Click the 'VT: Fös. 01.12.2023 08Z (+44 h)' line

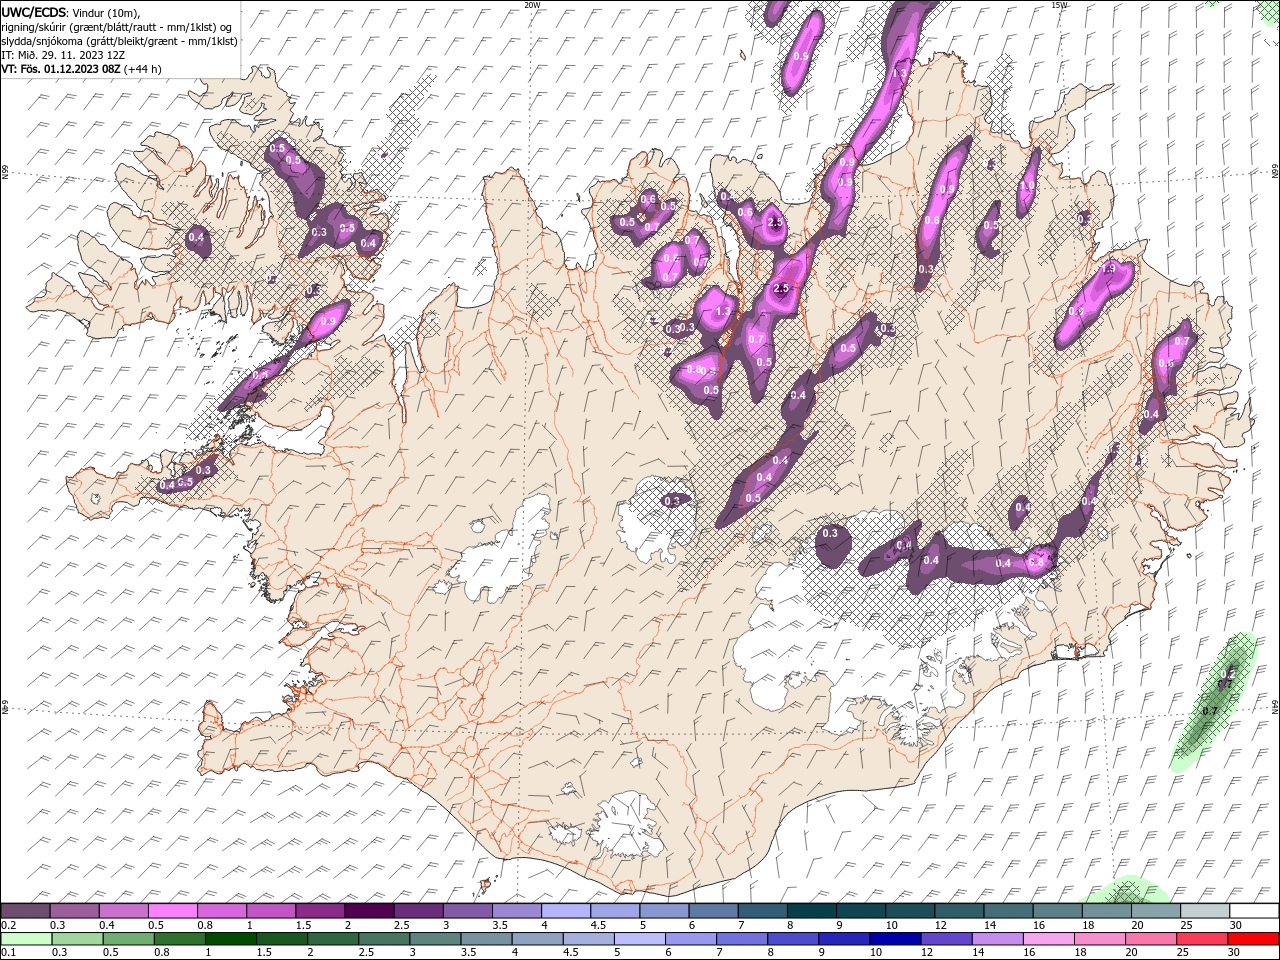pyautogui.click(x=82, y=69)
